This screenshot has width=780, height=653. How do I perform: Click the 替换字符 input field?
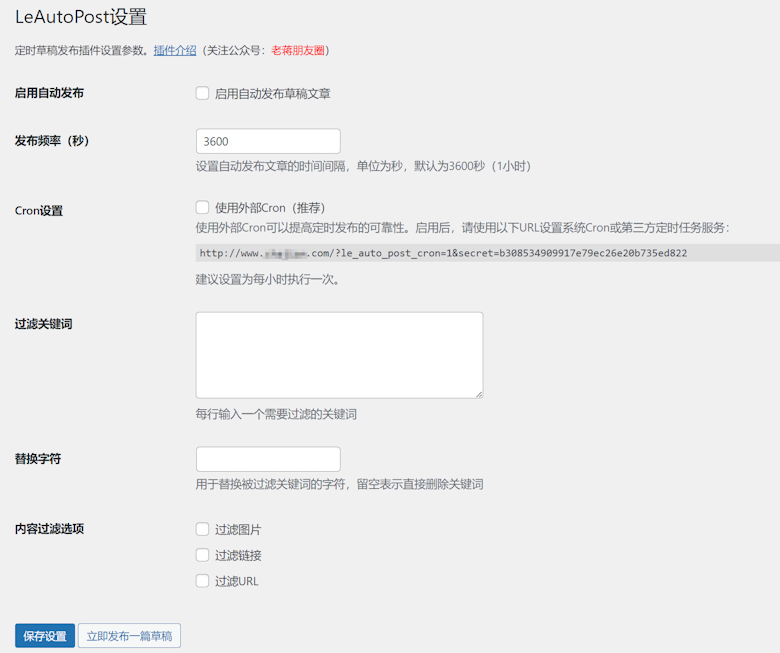point(268,459)
